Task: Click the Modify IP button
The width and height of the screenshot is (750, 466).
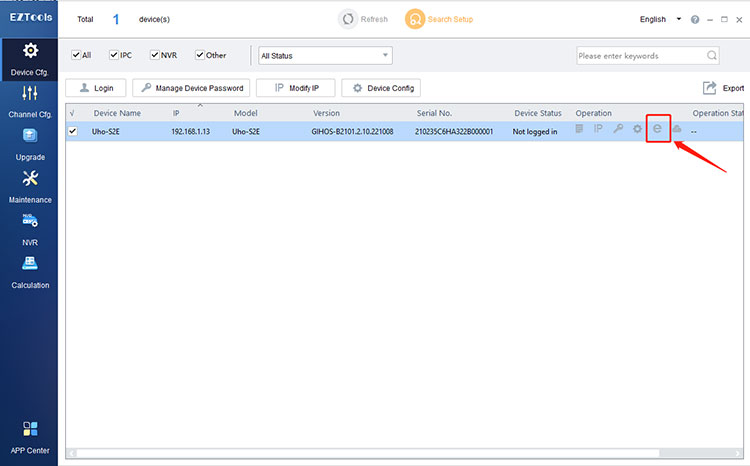Action: coord(296,88)
